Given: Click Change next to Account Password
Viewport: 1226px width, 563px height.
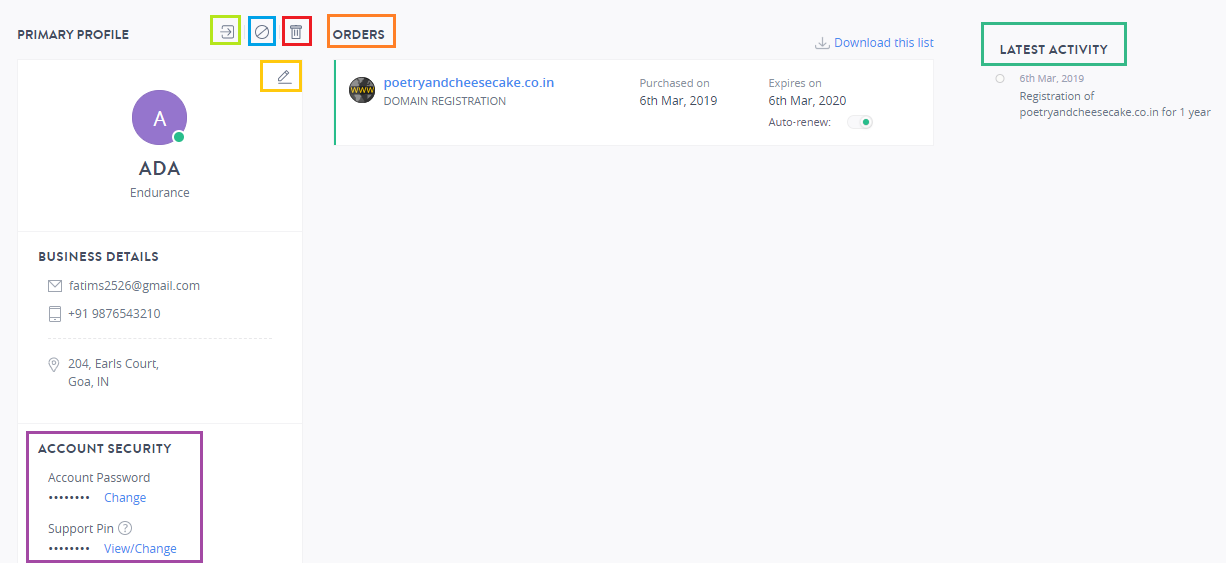Looking at the screenshot, I should 125,498.
